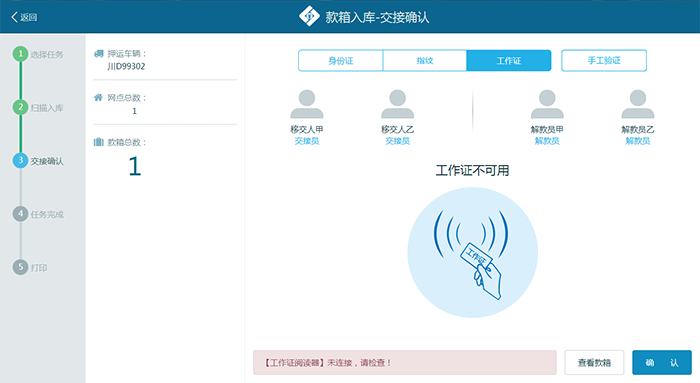The image size is (700, 383).
Task: Select the 解款员甲 avatar
Action: (547, 104)
